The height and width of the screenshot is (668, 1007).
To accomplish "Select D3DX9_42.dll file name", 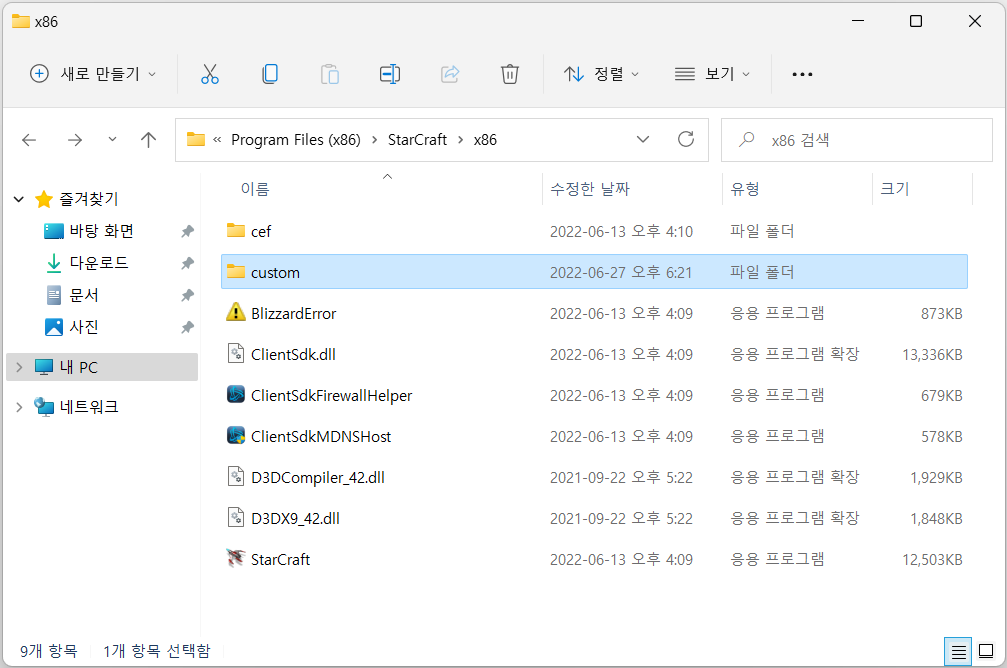I will tap(295, 518).
